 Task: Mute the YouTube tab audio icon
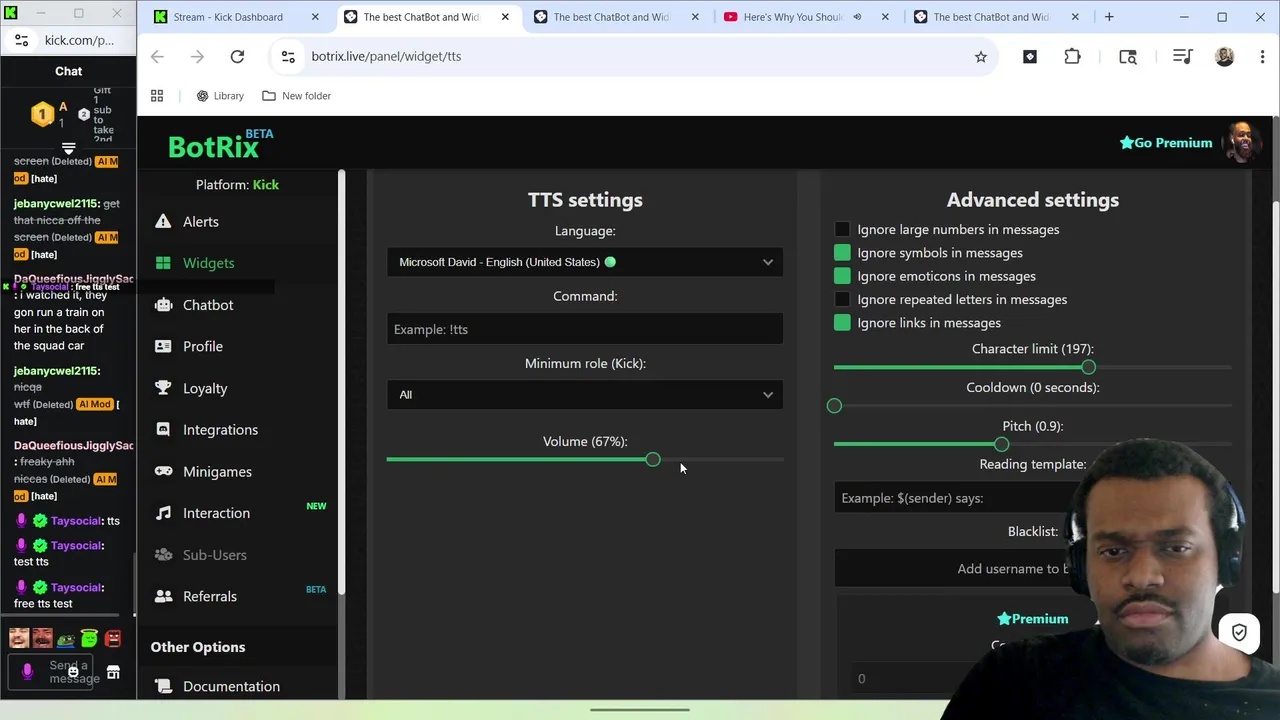tap(857, 17)
